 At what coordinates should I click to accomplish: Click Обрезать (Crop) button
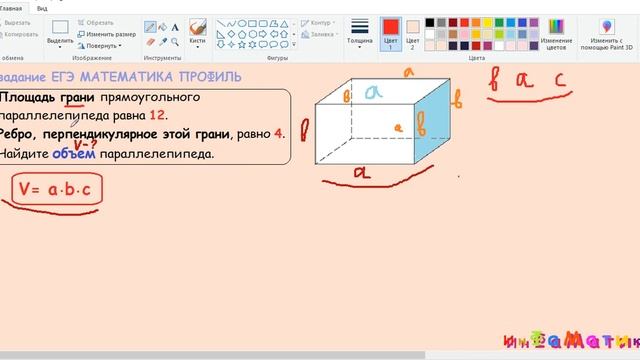coord(96,23)
